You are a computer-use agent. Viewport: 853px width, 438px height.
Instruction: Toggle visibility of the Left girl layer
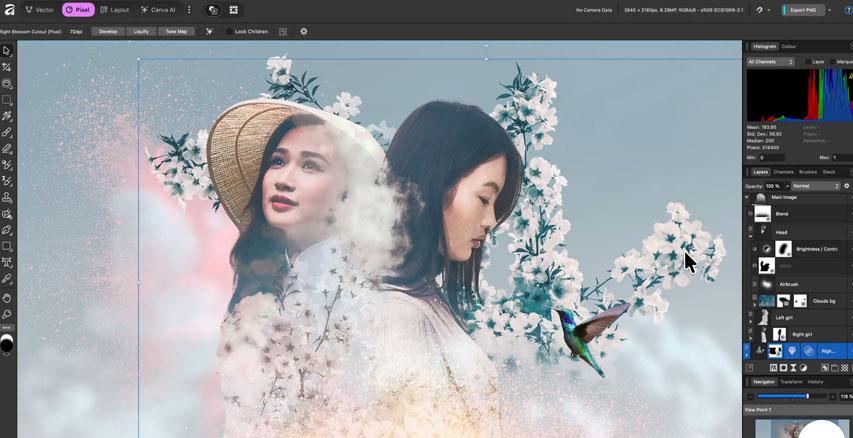click(x=750, y=314)
